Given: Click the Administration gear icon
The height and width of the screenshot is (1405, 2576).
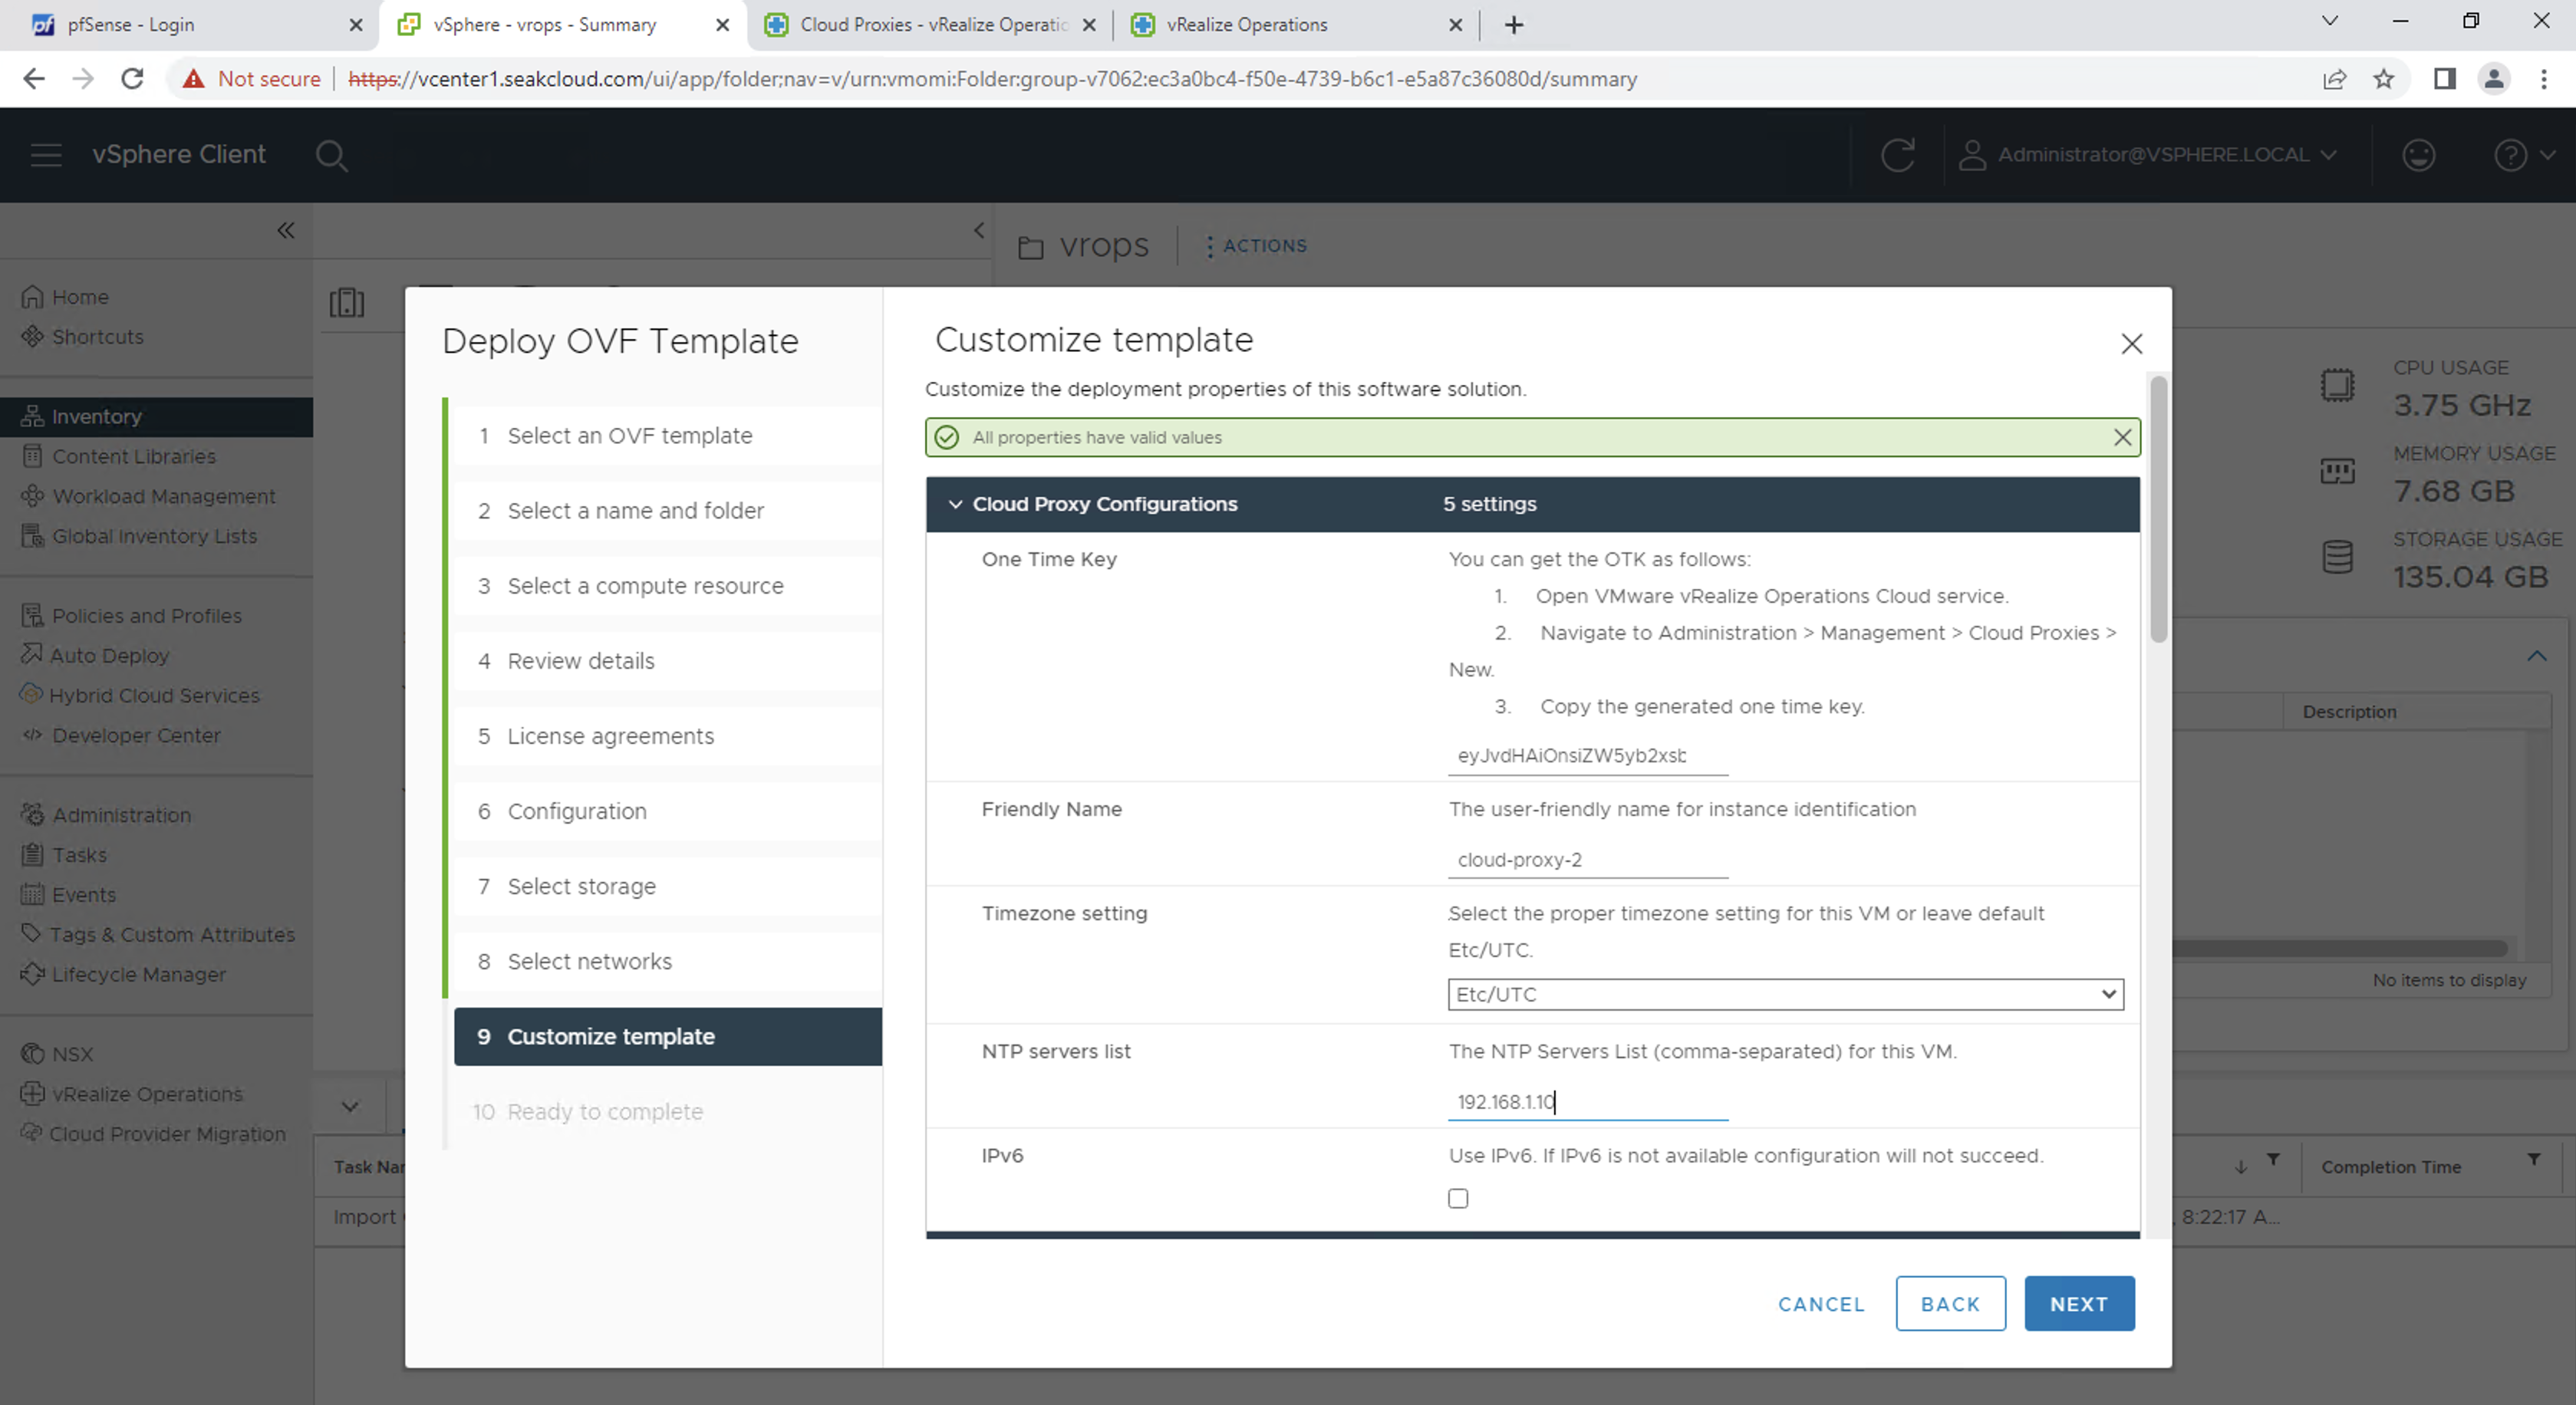Looking at the screenshot, I should click(x=32, y=814).
